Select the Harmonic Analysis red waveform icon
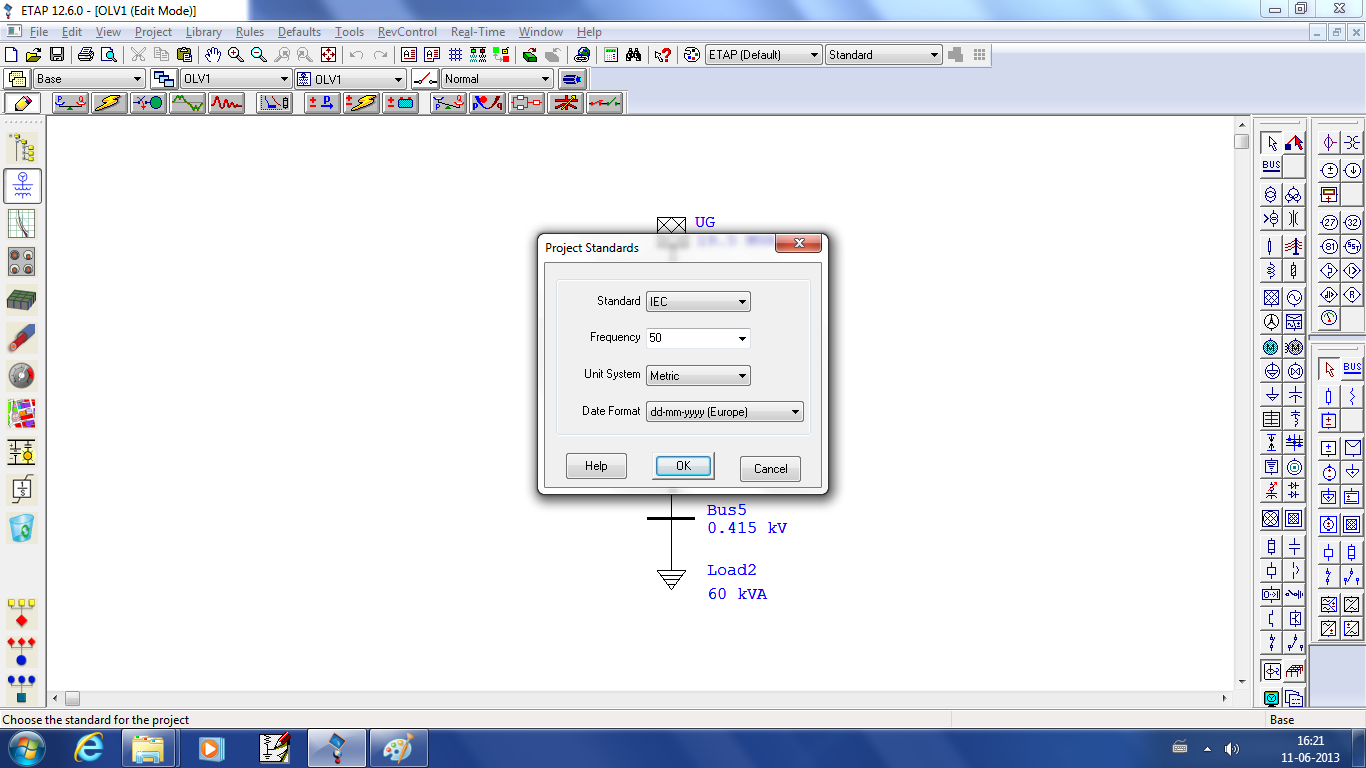1366x768 pixels. [226, 102]
